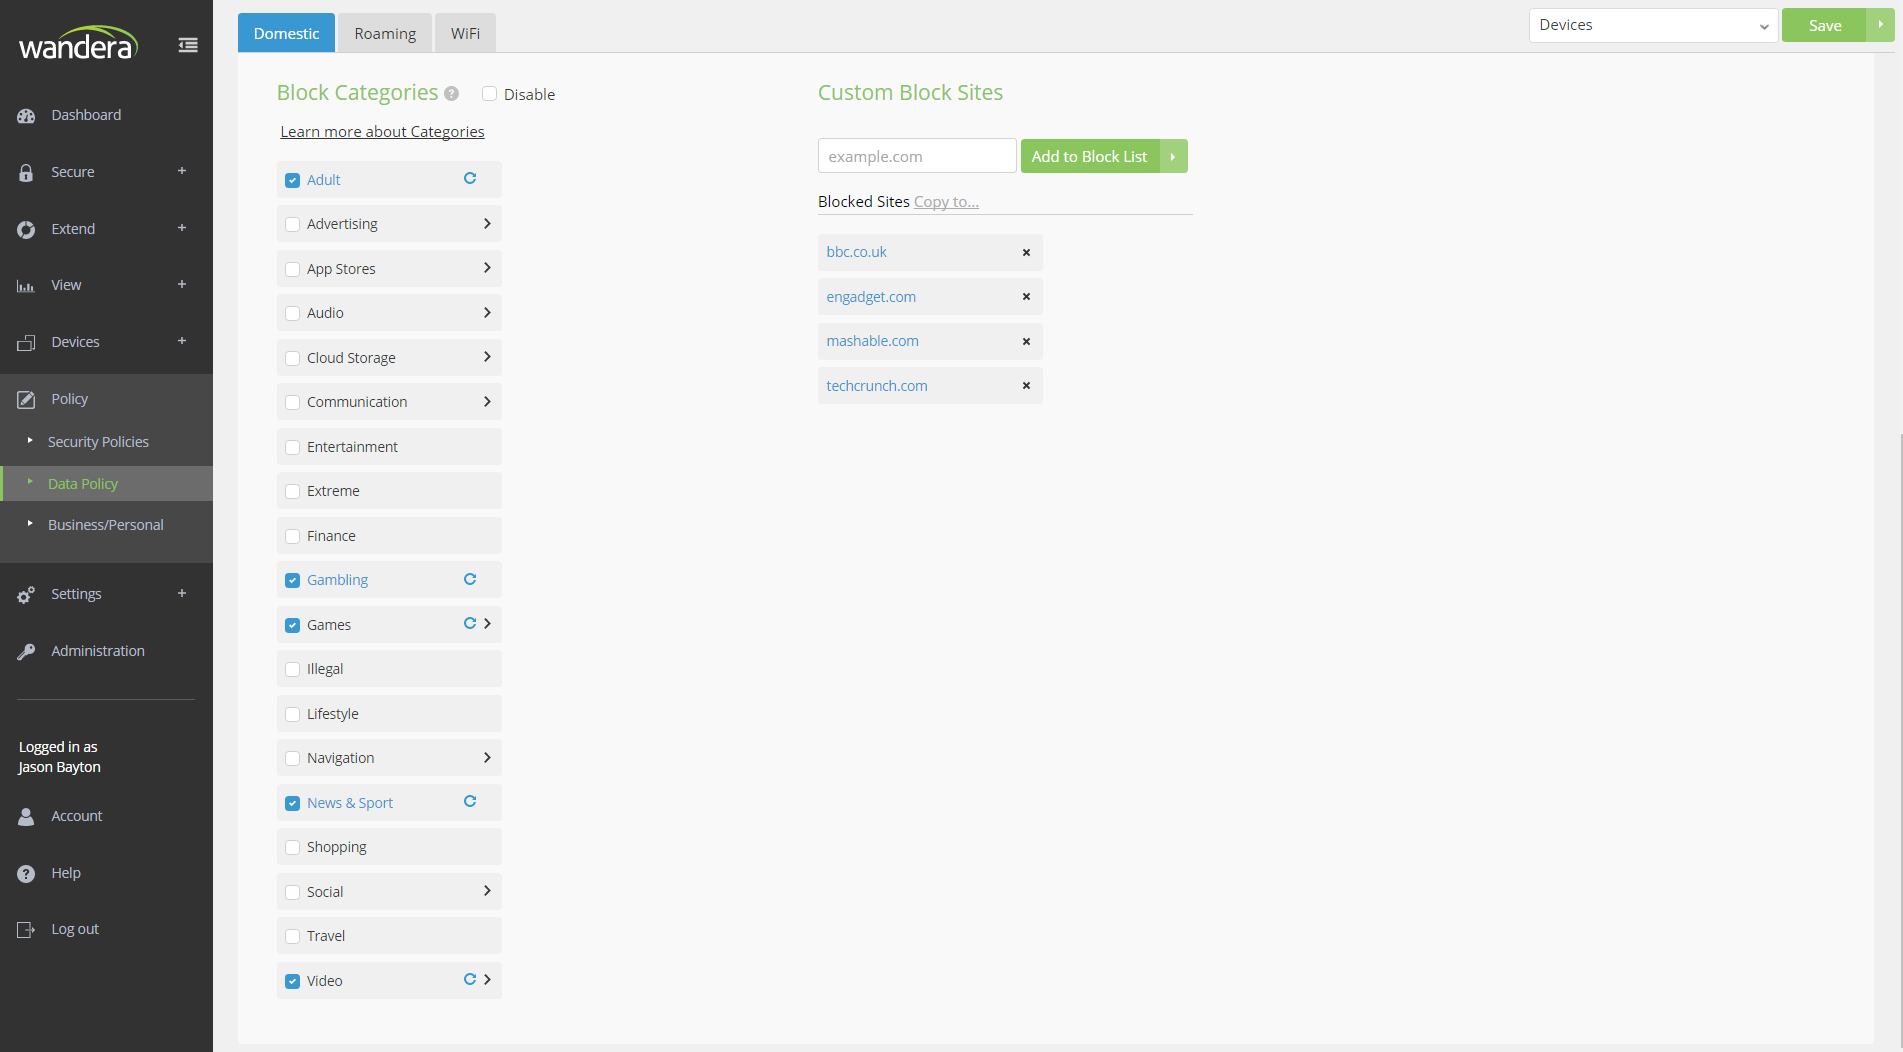Collapse the sidebar using the hamburger icon
Screen dimensions: 1903x1052
188,45
